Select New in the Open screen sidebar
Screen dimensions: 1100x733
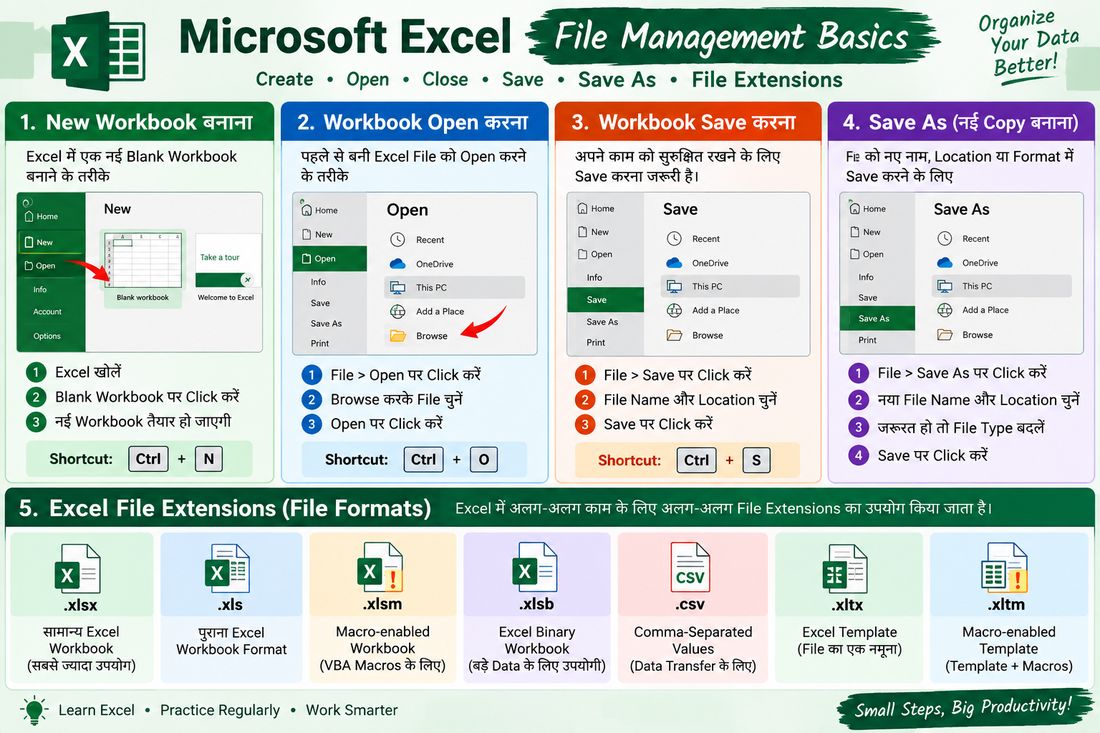click(x=318, y=234)
